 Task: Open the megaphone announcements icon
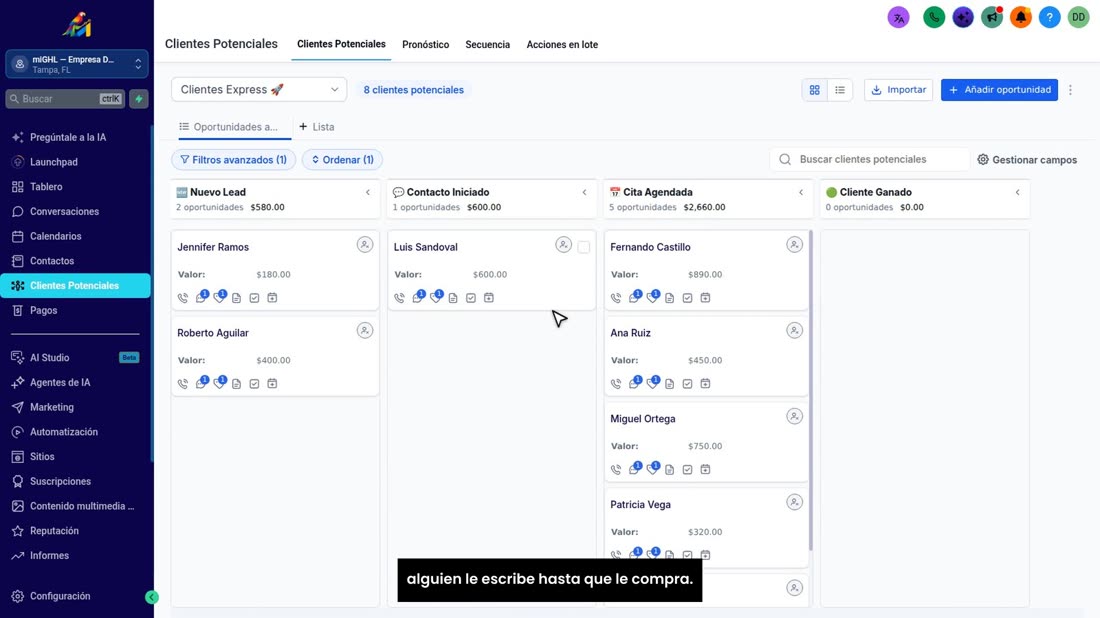coord(992,18)
